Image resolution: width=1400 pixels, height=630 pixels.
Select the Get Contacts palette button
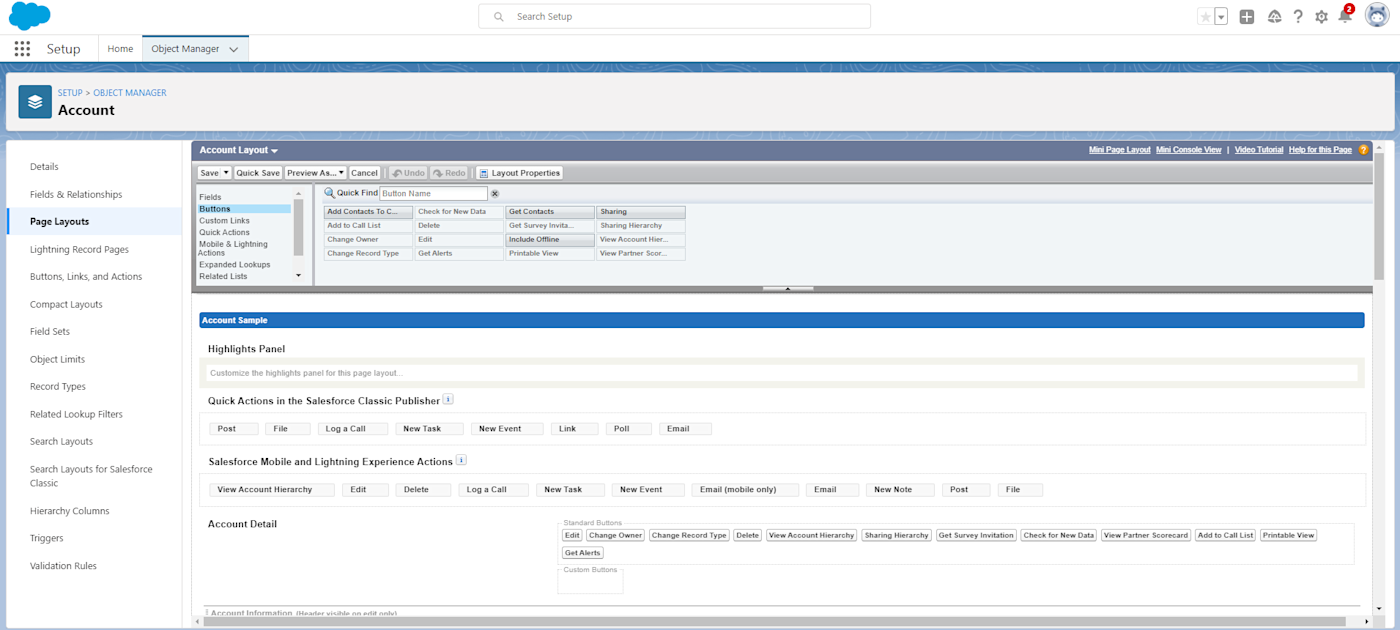pyautogui.click(x=550, y=212)
